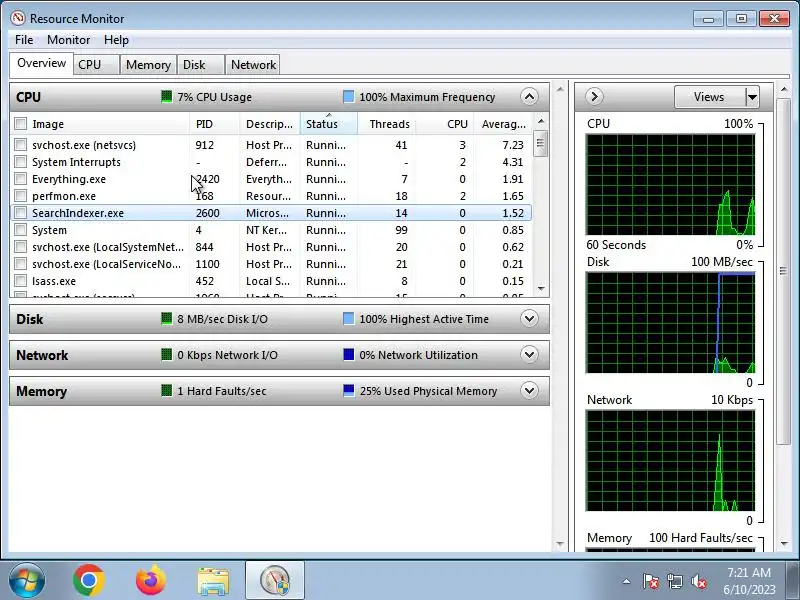Image resolution: width=800 pixels, height=600 pixels.
Task: Launch Firefox from the taskbar
Action: 151,581
